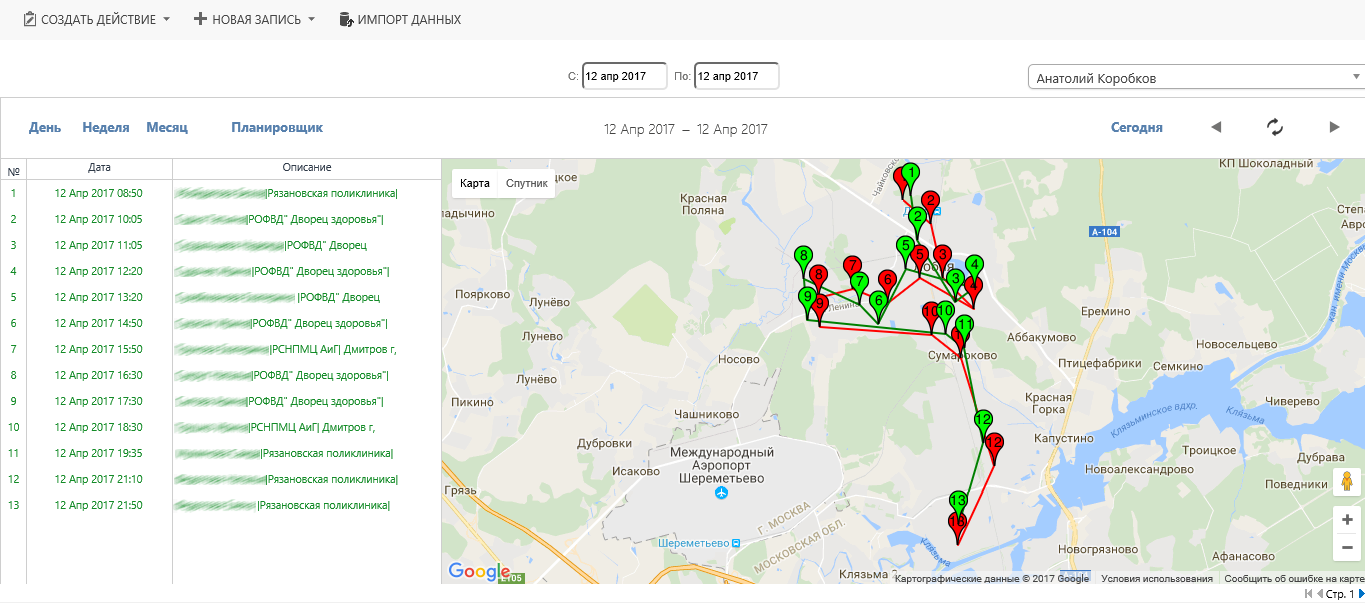1365x603 pixels.
Task: Go to the next date period arrow
Action: [x=1334, y=127]
